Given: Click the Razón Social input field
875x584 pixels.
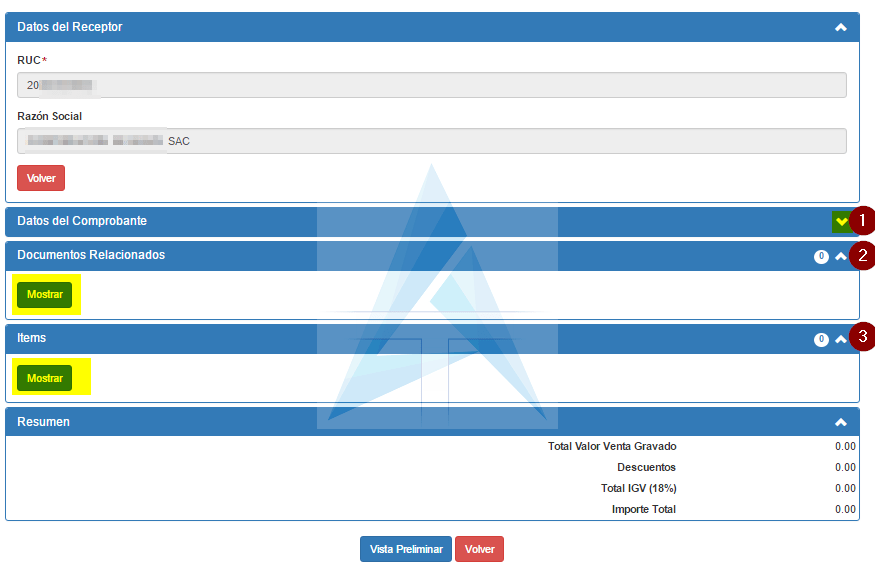Looking at the screenshot, I should (x=432, y=141).
